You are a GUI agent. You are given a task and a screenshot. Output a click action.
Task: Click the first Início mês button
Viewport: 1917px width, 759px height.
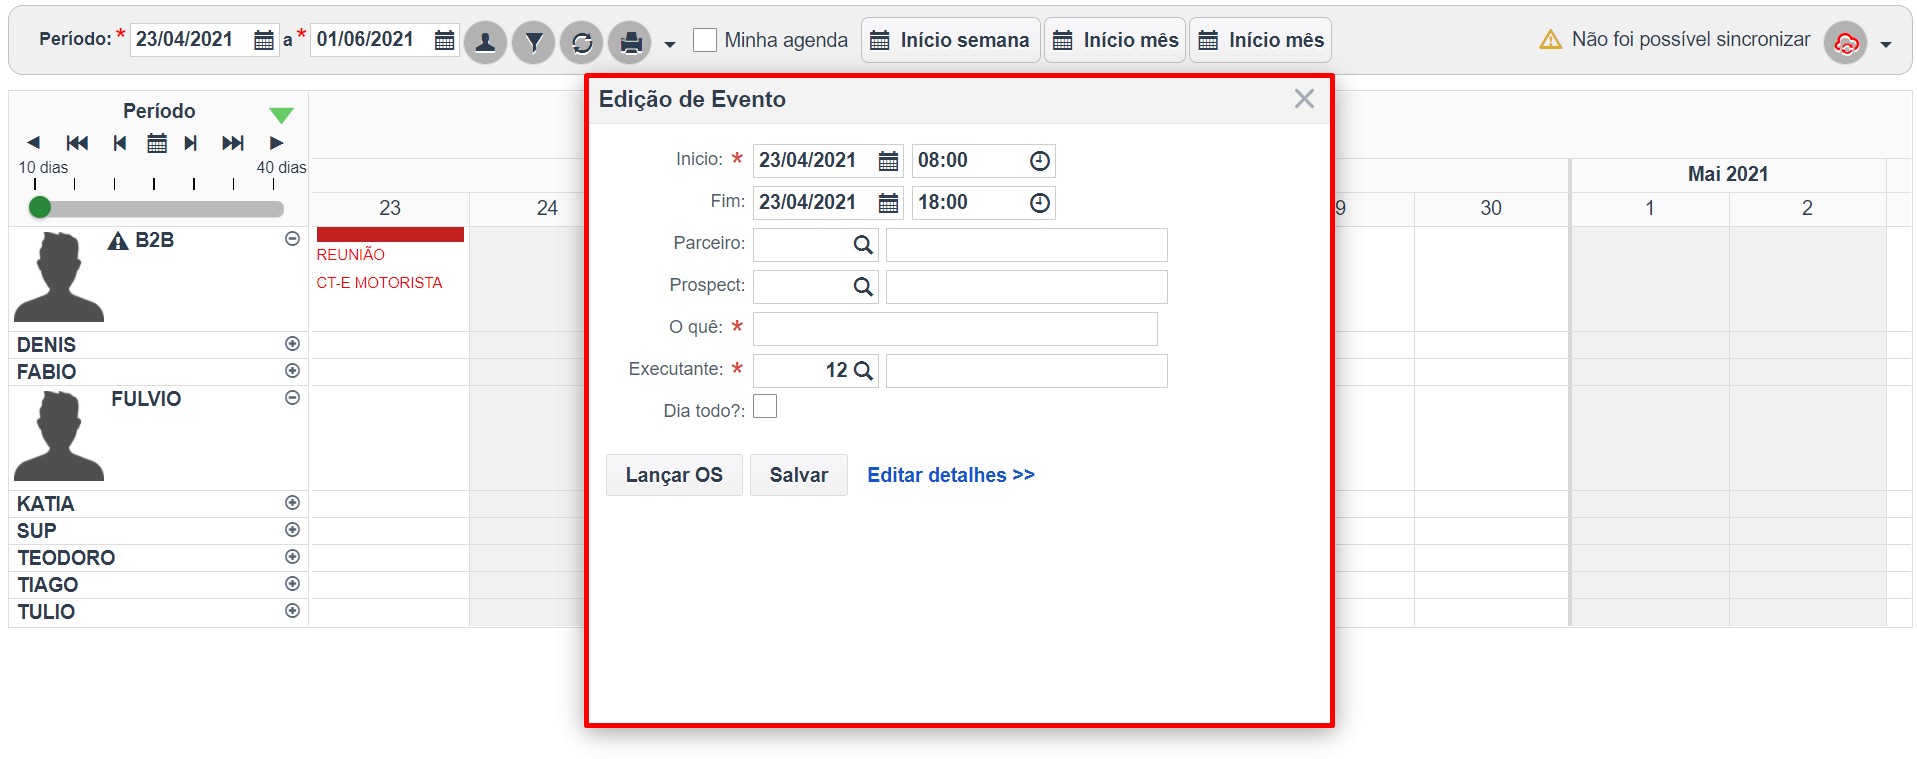tap(1115, 40)
